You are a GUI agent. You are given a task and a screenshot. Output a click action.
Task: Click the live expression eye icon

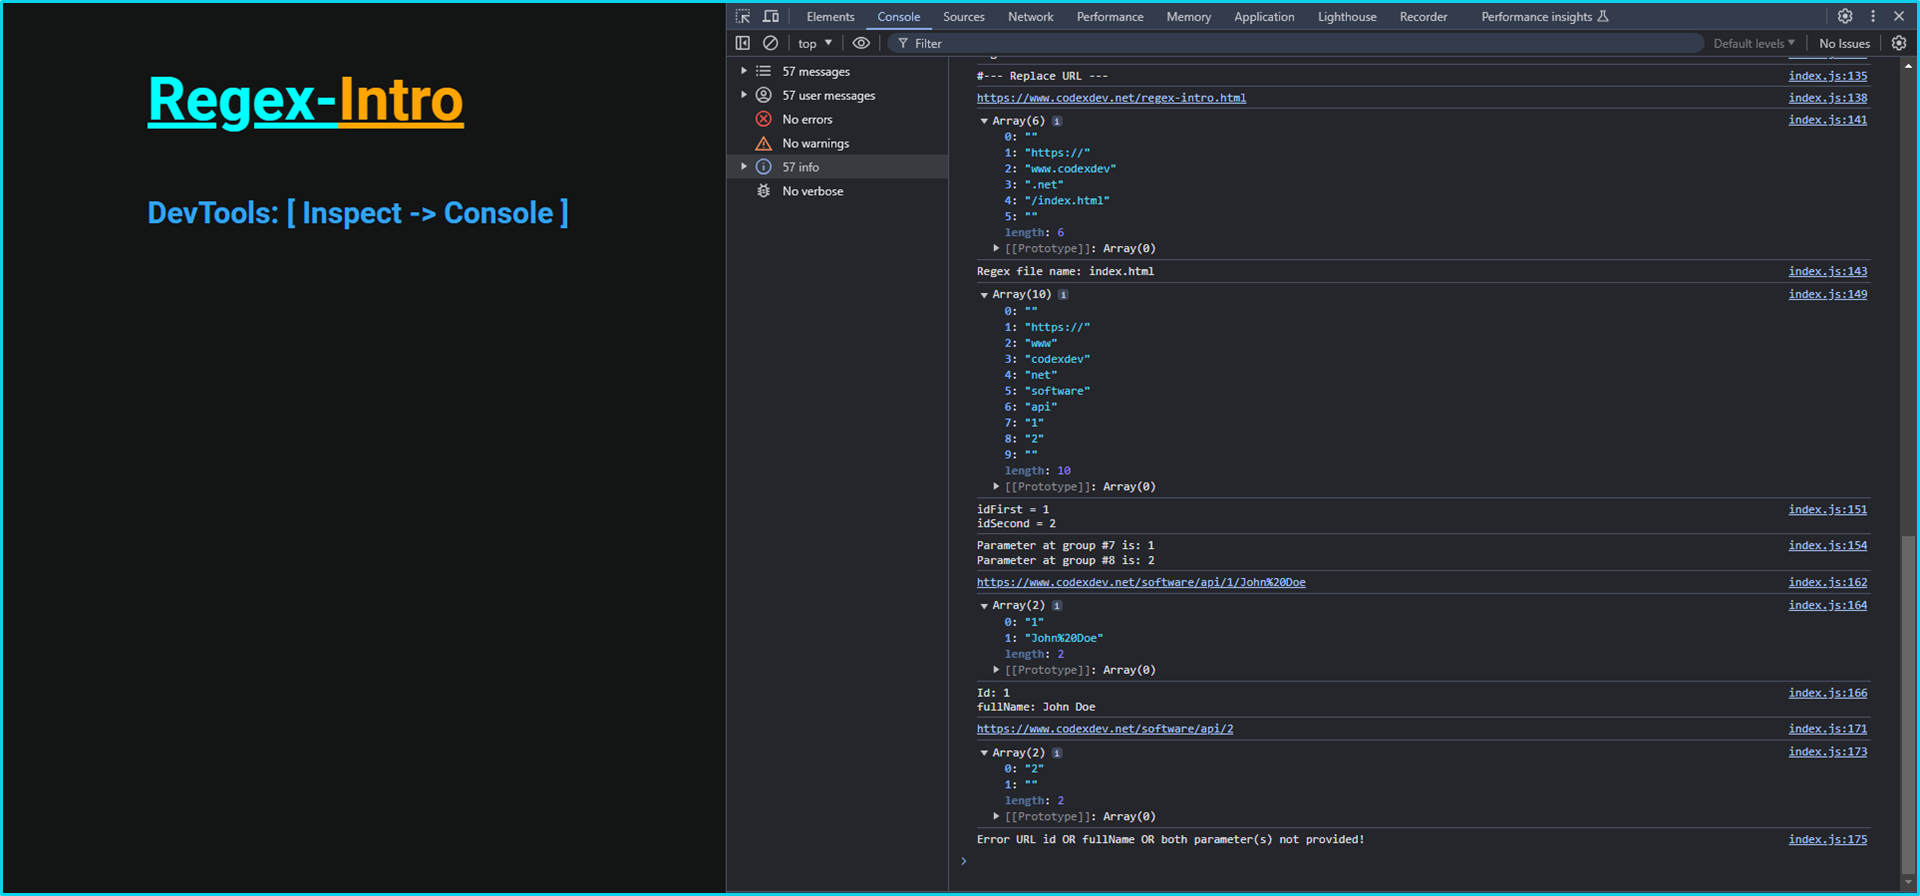860,43
